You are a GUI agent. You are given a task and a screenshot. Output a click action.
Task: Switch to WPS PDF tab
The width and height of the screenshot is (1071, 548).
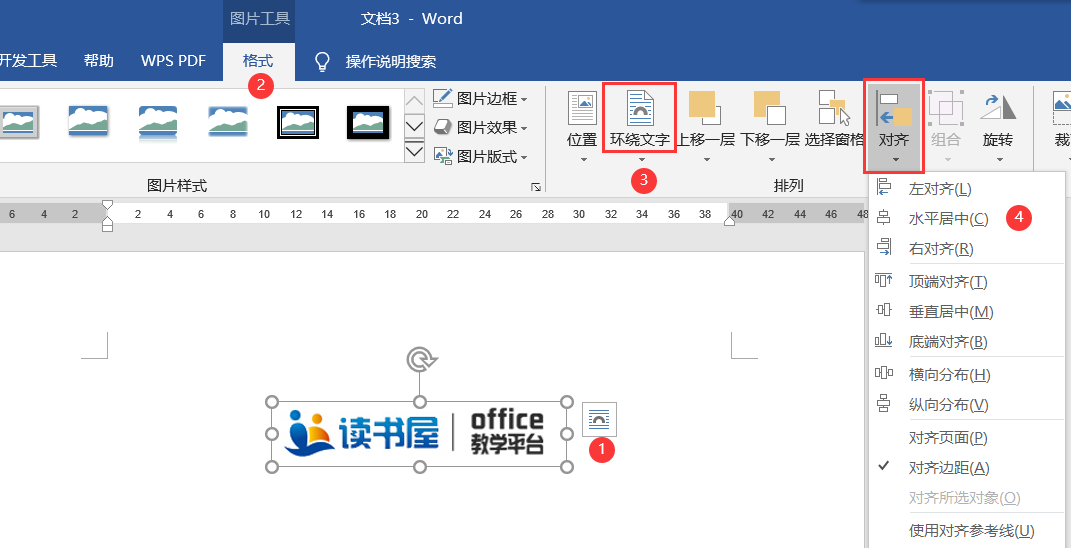[x=173, y=61]
